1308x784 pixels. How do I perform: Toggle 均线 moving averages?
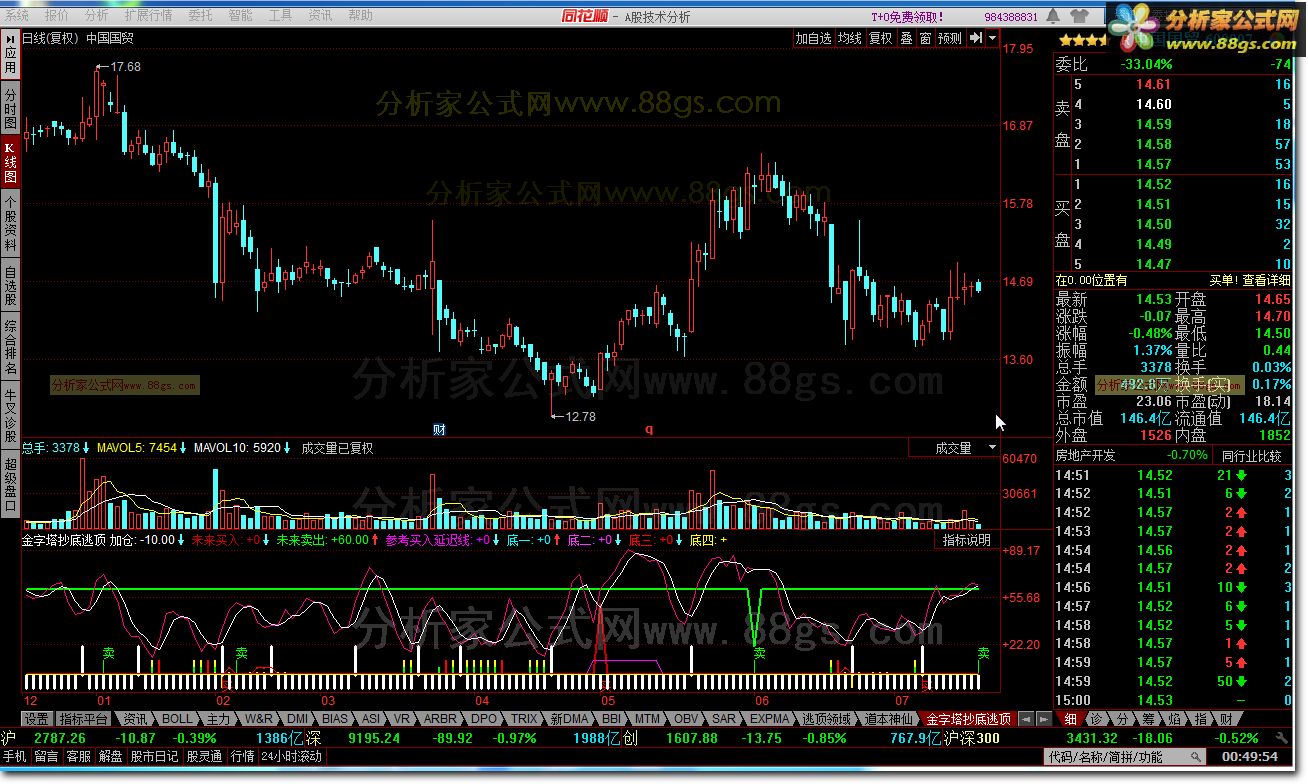850,38
